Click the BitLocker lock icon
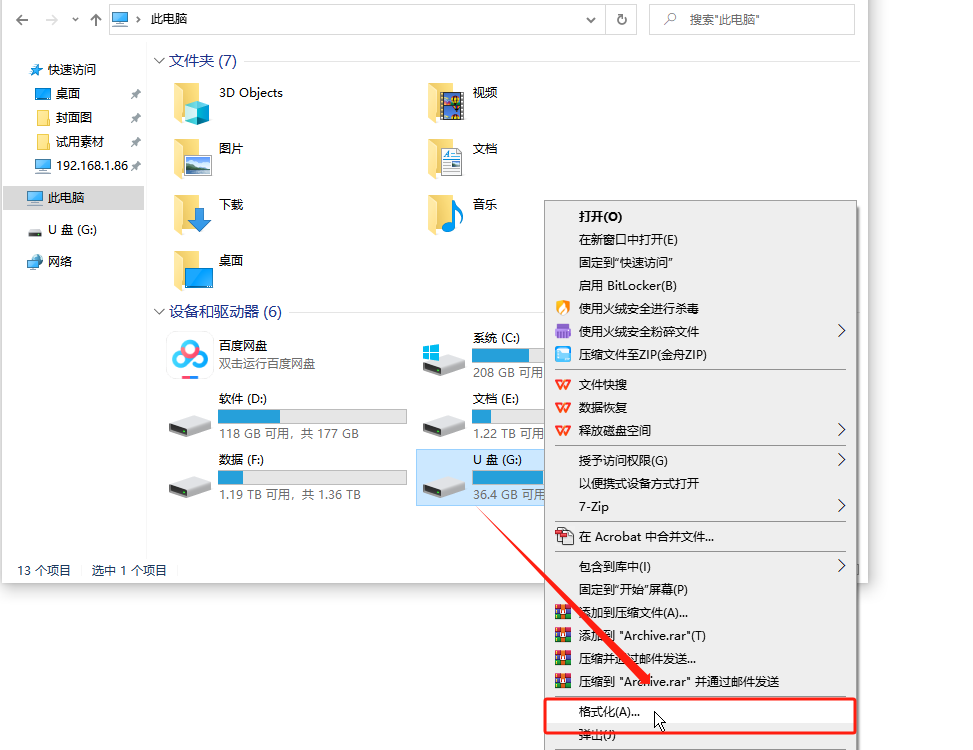973x750 pixels. pos(564,286)
